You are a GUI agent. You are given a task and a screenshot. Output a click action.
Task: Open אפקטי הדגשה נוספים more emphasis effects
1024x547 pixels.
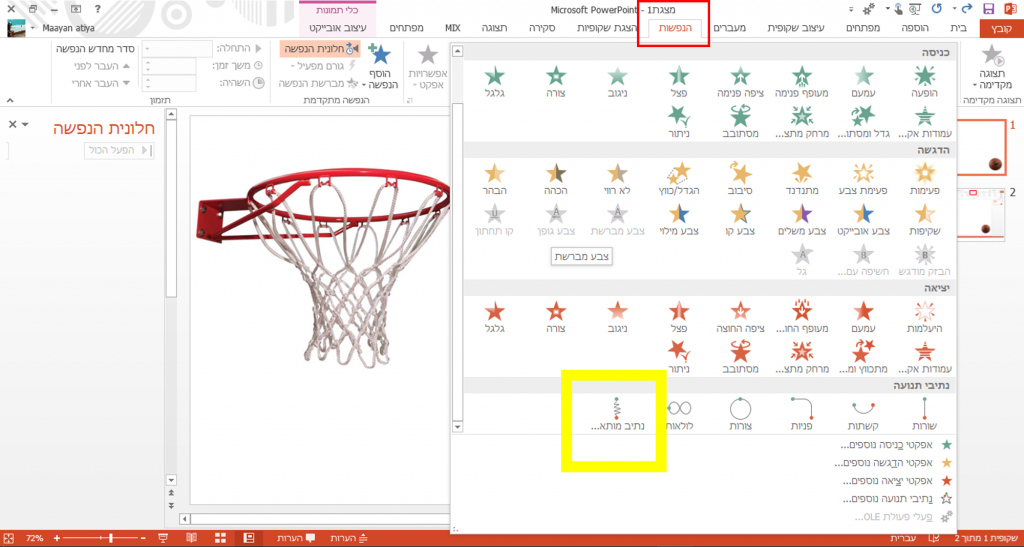(891, 463)
